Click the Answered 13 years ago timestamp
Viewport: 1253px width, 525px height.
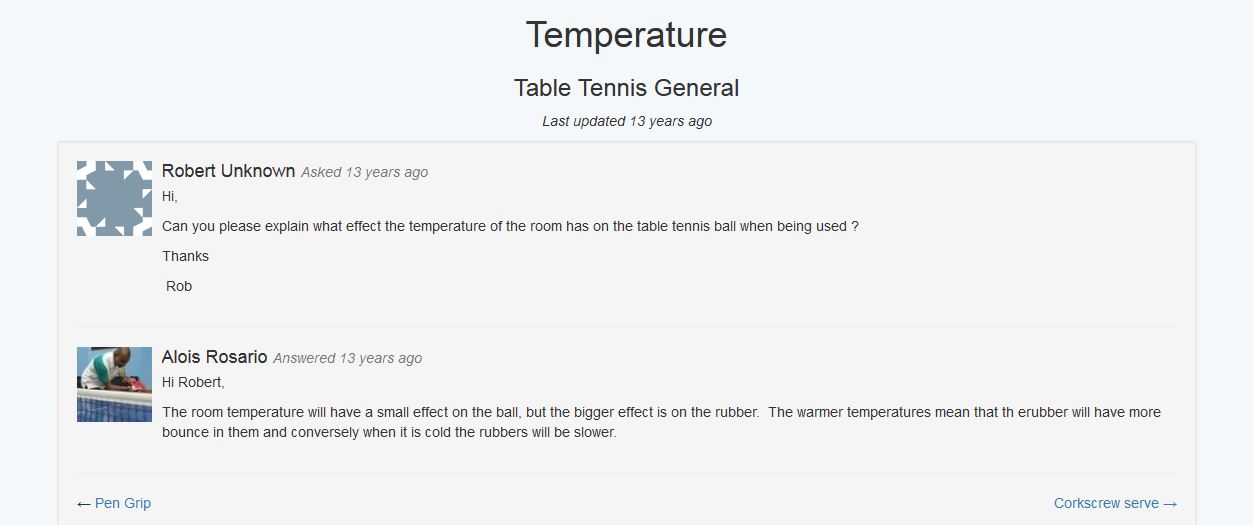tap(347, 358)
